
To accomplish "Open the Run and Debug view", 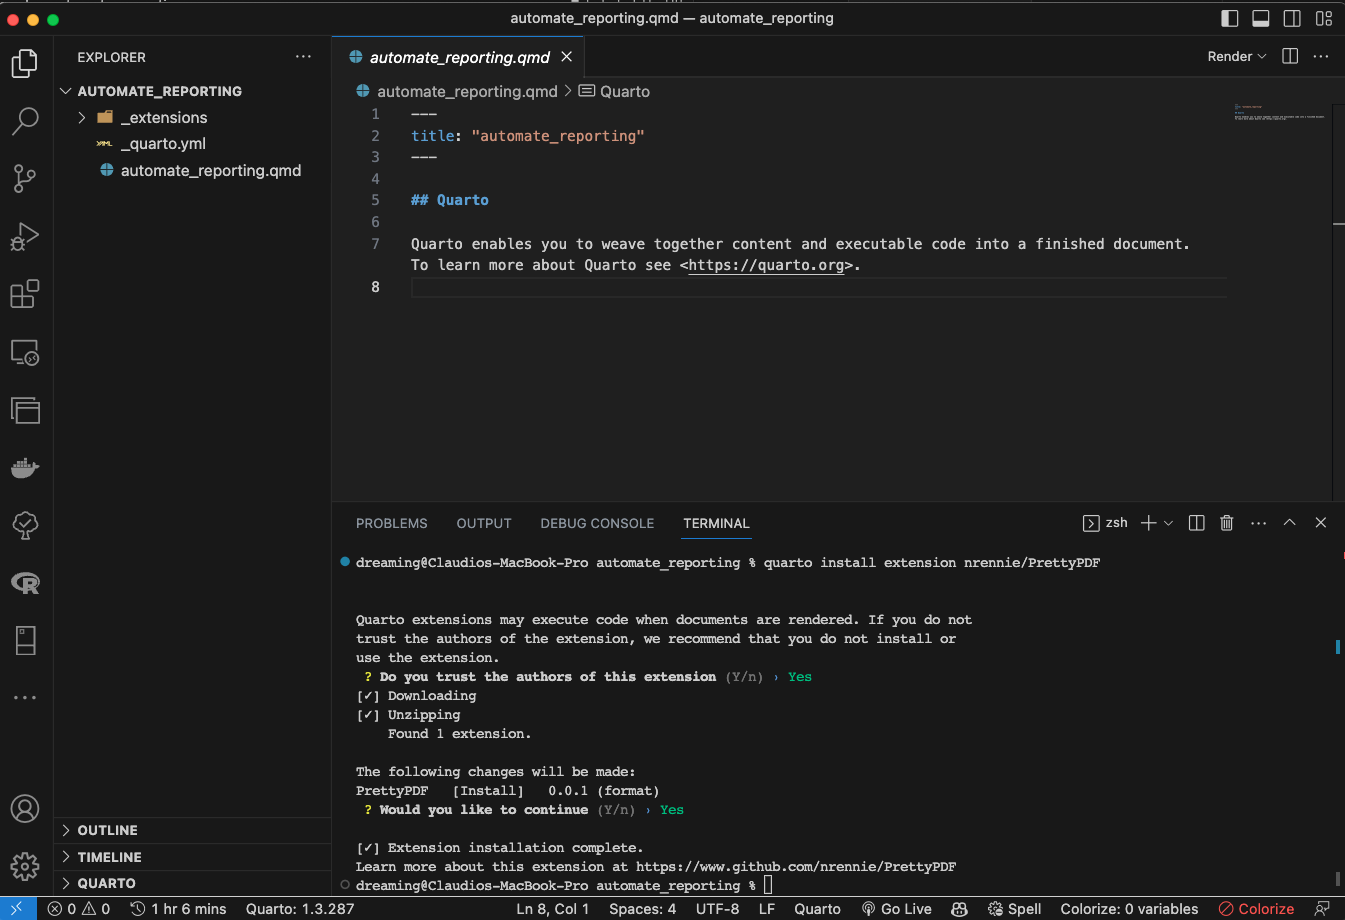I will (24, 237).
